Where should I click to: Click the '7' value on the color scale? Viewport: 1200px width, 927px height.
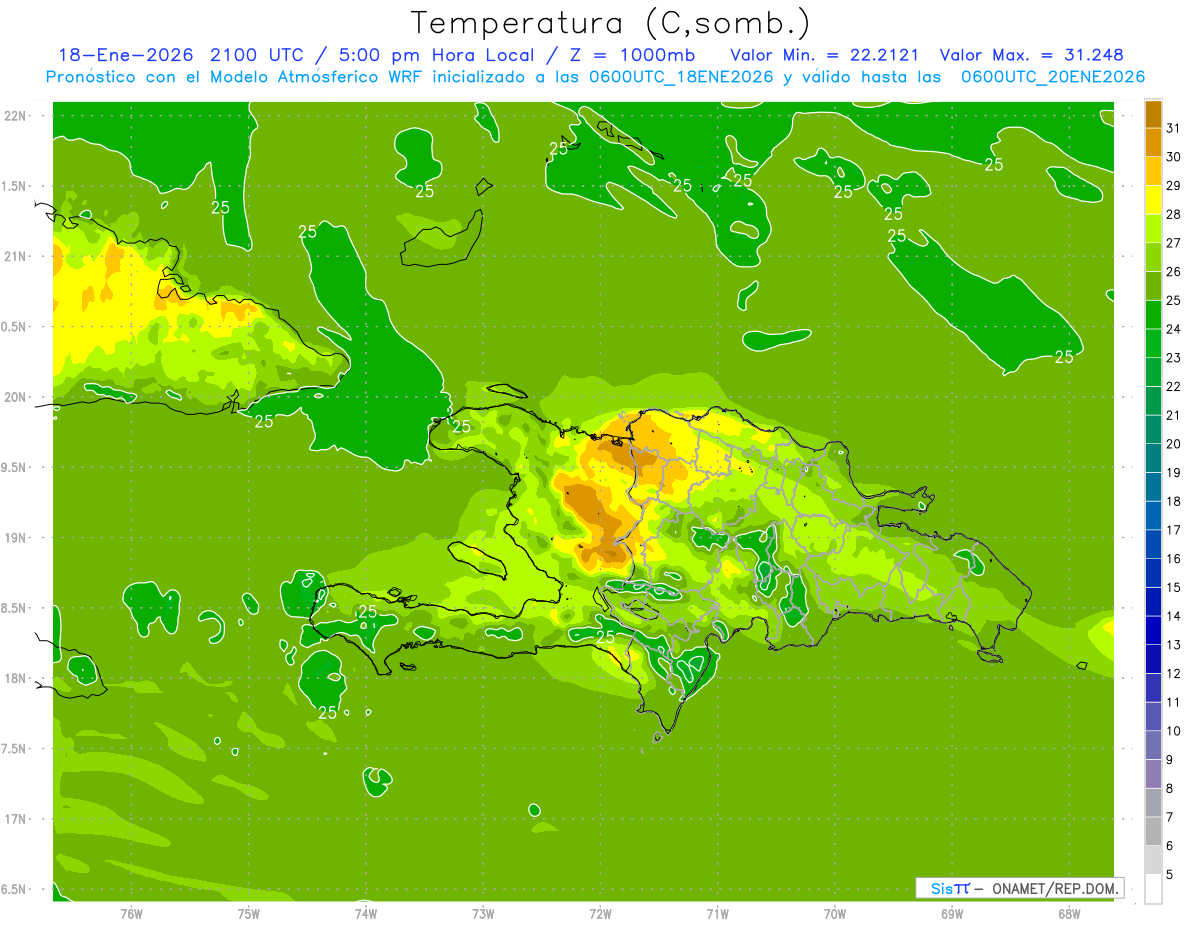[1170, 817]
